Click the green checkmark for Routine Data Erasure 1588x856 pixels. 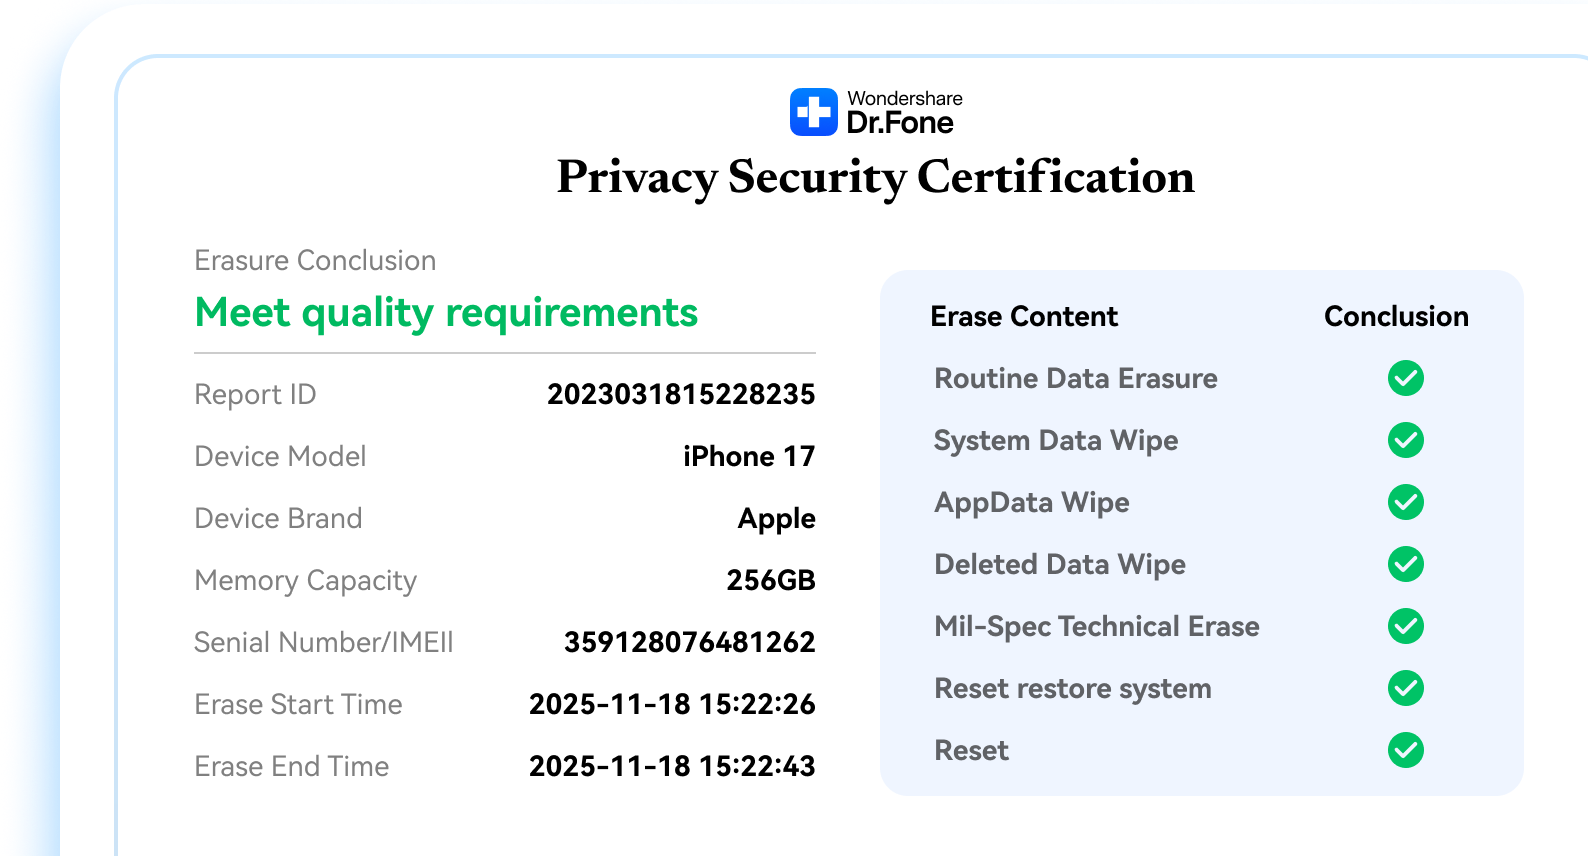pyautogui.click(x=1406, y=378)
